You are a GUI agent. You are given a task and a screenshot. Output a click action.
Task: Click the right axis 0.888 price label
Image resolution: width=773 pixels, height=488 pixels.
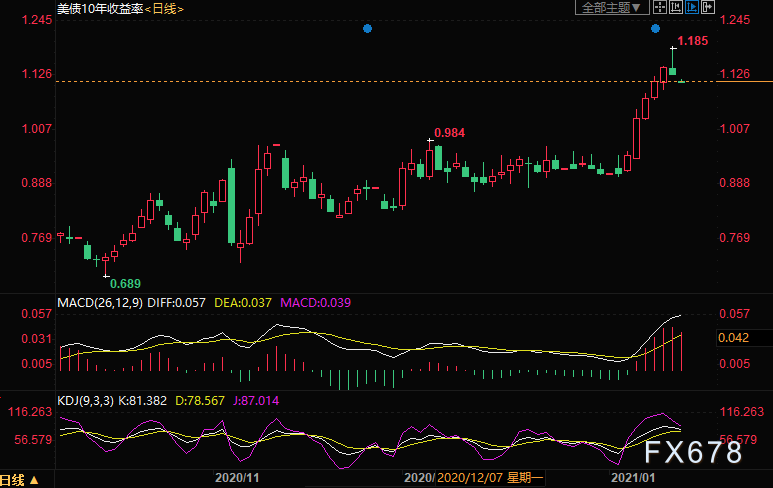coord(735,183)
